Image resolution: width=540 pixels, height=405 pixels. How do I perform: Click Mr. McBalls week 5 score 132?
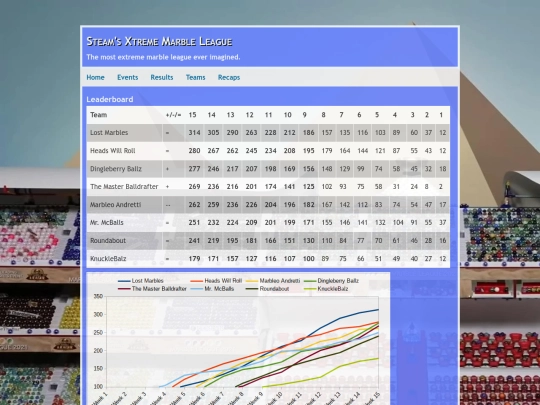point(380,222)
